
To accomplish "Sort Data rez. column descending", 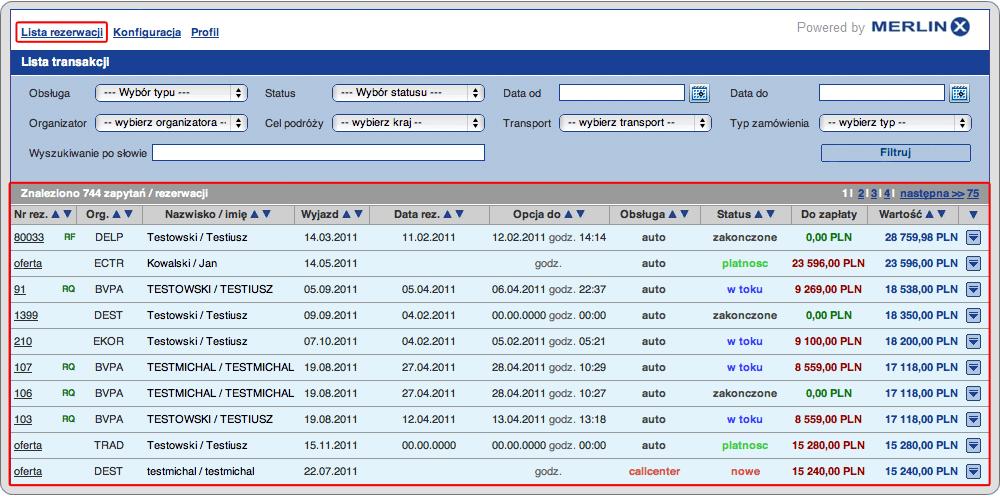I will 459,215.
